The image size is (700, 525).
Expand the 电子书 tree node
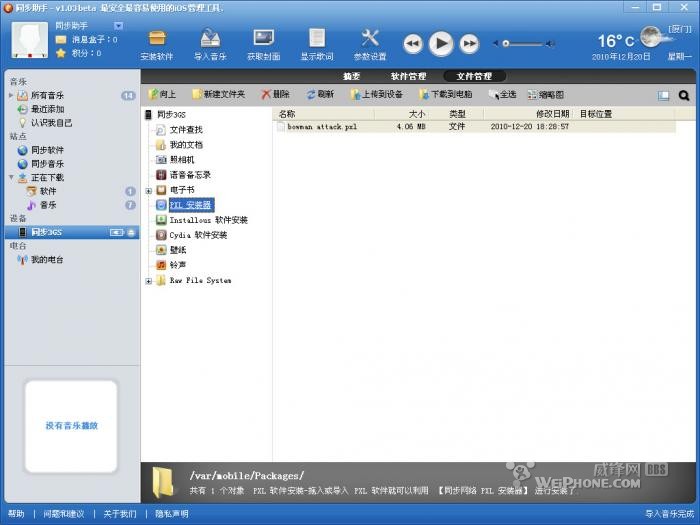tap(149, 191)
